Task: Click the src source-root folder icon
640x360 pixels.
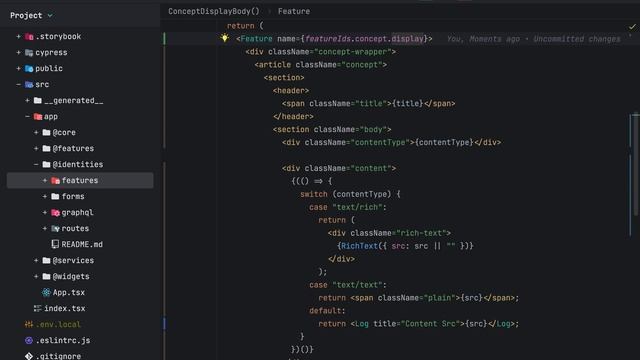Action: click(29, 84)
